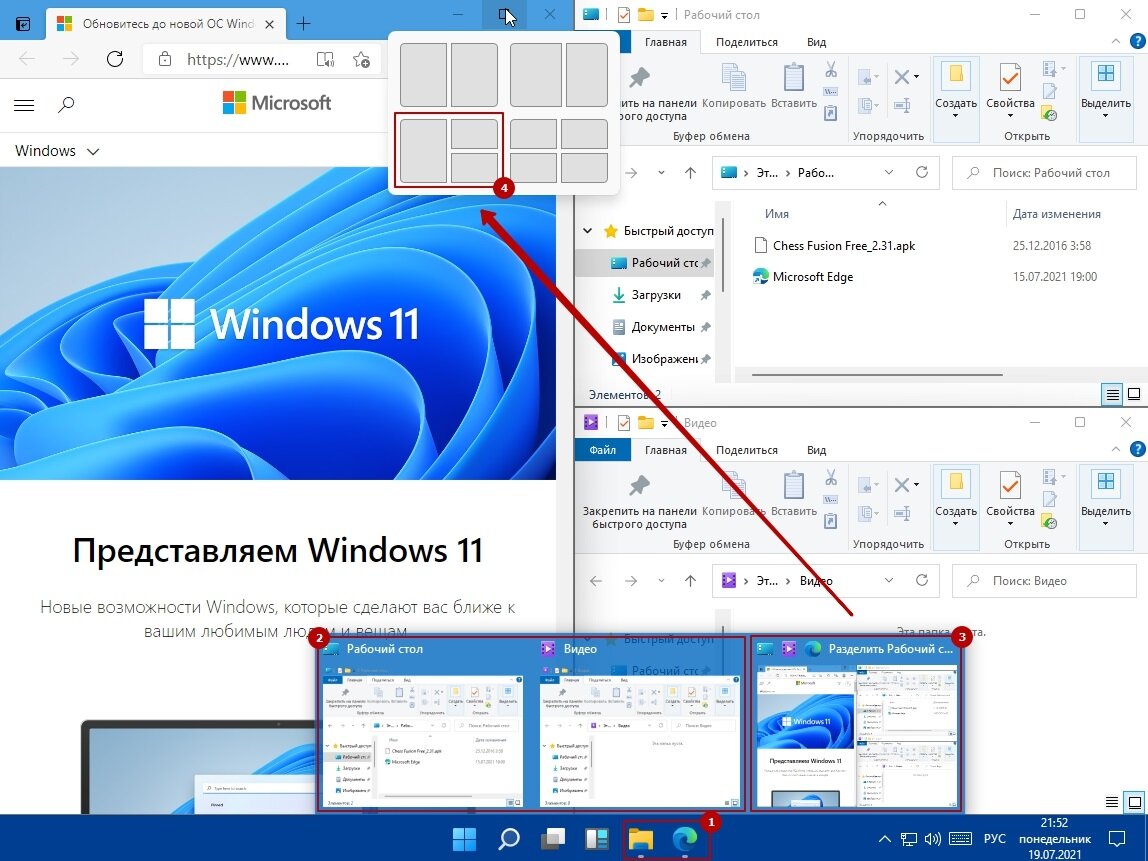The image size is (1148, 861).
Task: Select Видео window thumbnail preview
Action: pos(638,724)
